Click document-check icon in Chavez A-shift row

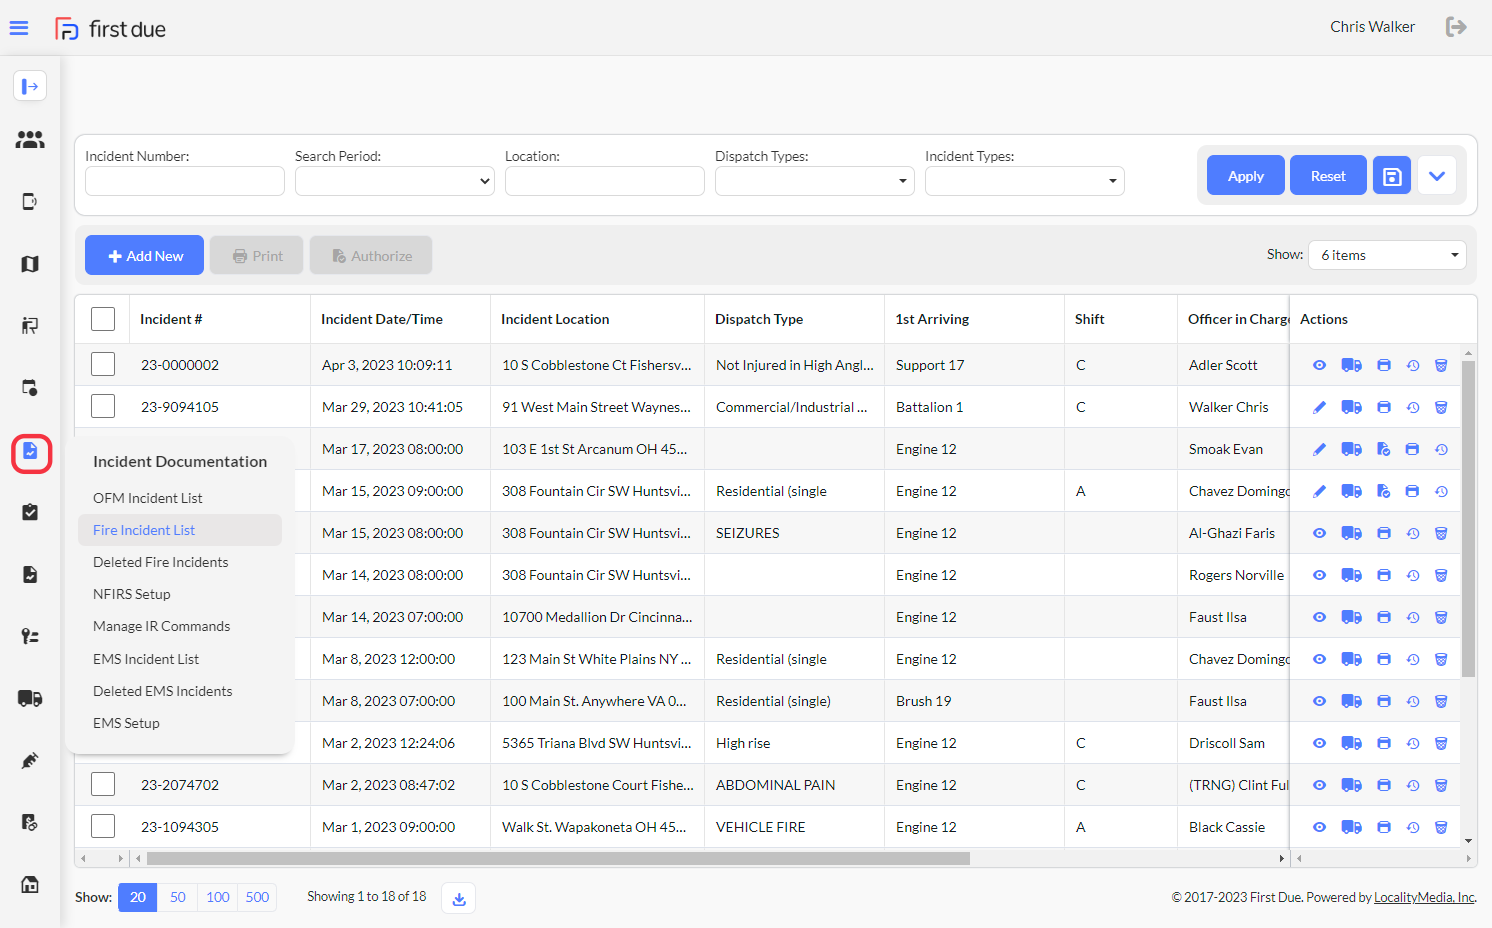coord(1384,491)
